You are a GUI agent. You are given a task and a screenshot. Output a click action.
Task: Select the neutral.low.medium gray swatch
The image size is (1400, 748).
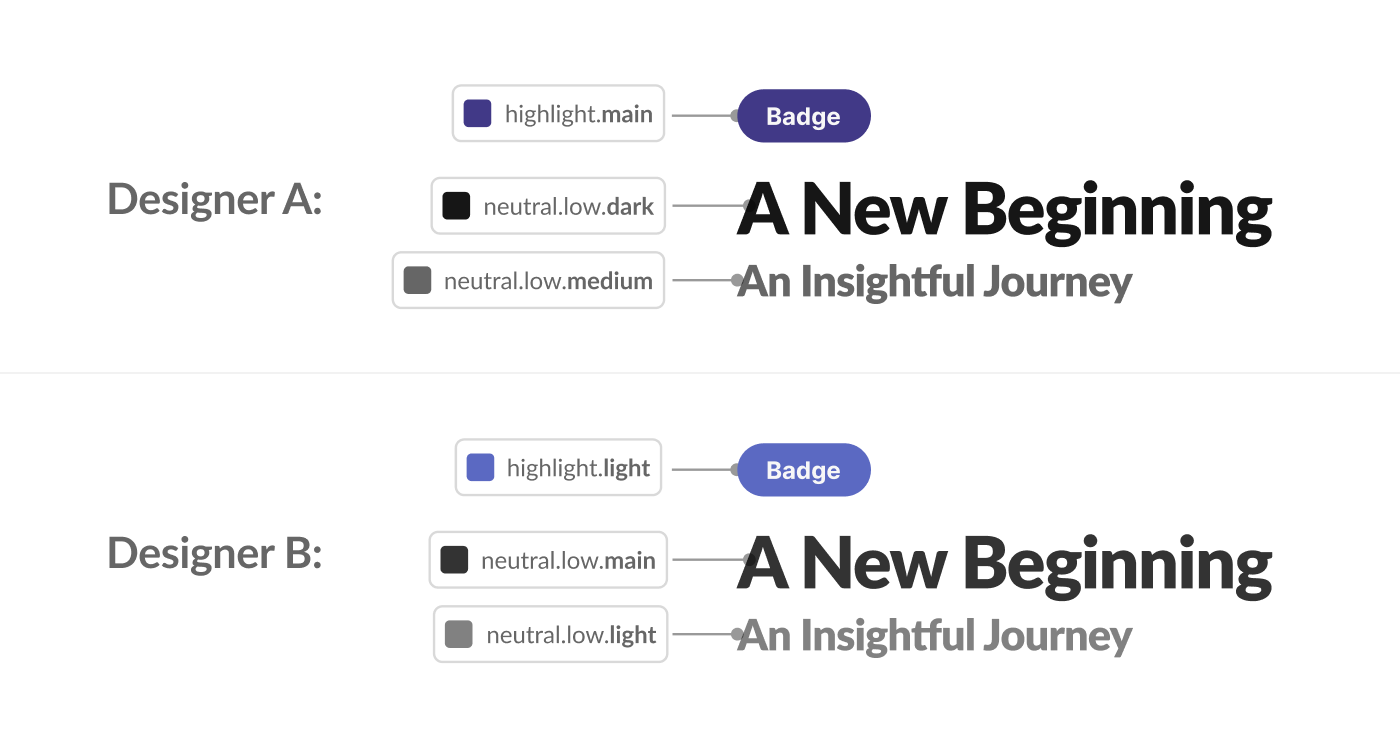tap(417, 280)
